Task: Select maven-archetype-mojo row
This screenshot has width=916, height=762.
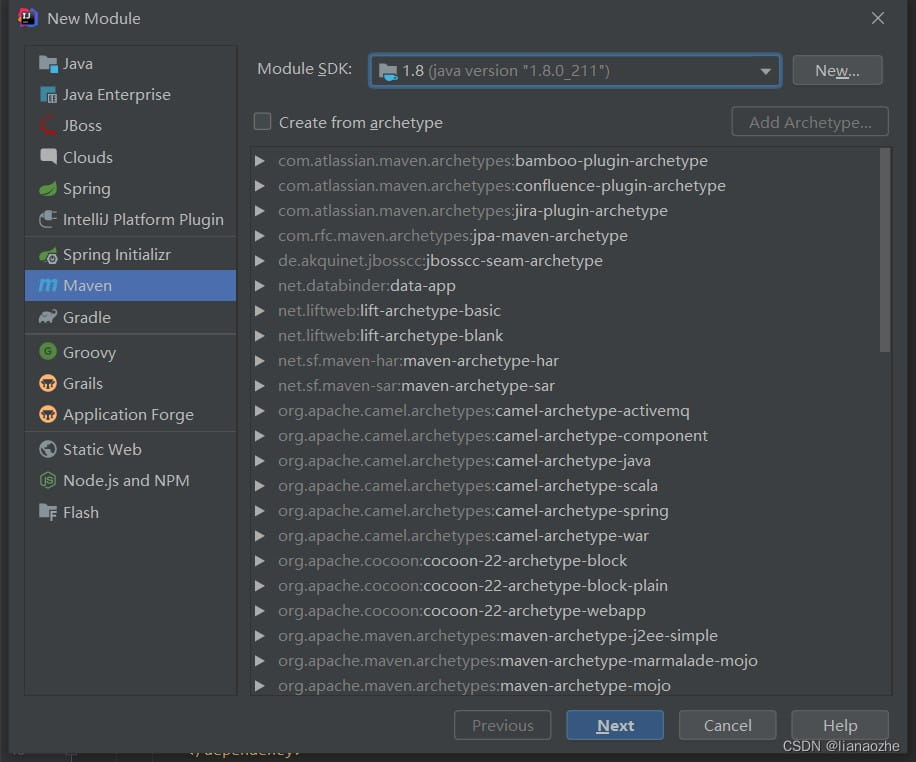Action: pyautogui.click(x=565, y=685)
